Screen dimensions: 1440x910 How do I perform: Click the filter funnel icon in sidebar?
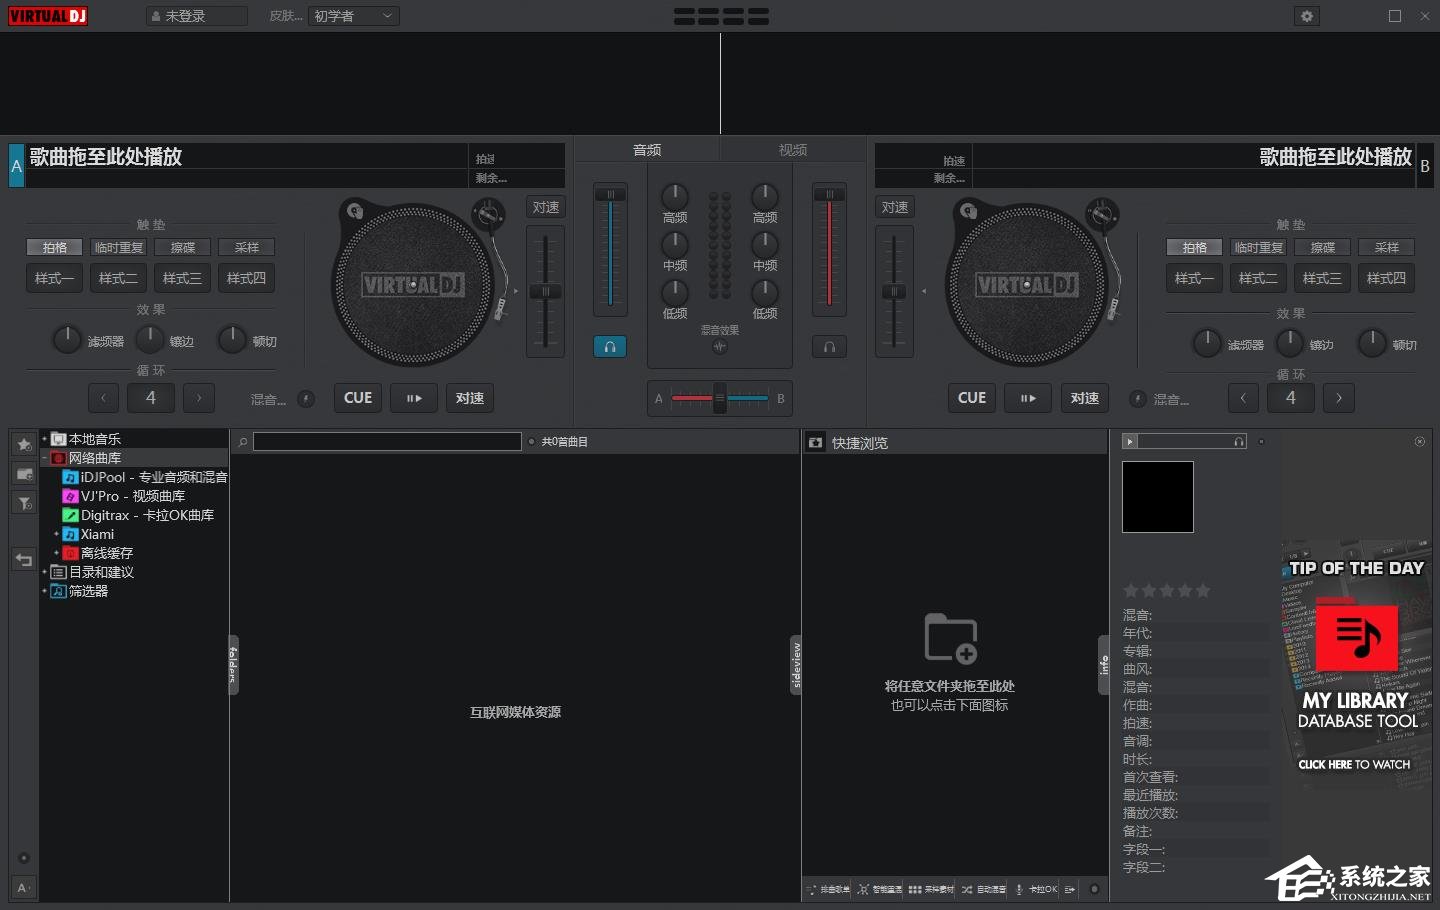pyautogui.click(x=24, y=503)
